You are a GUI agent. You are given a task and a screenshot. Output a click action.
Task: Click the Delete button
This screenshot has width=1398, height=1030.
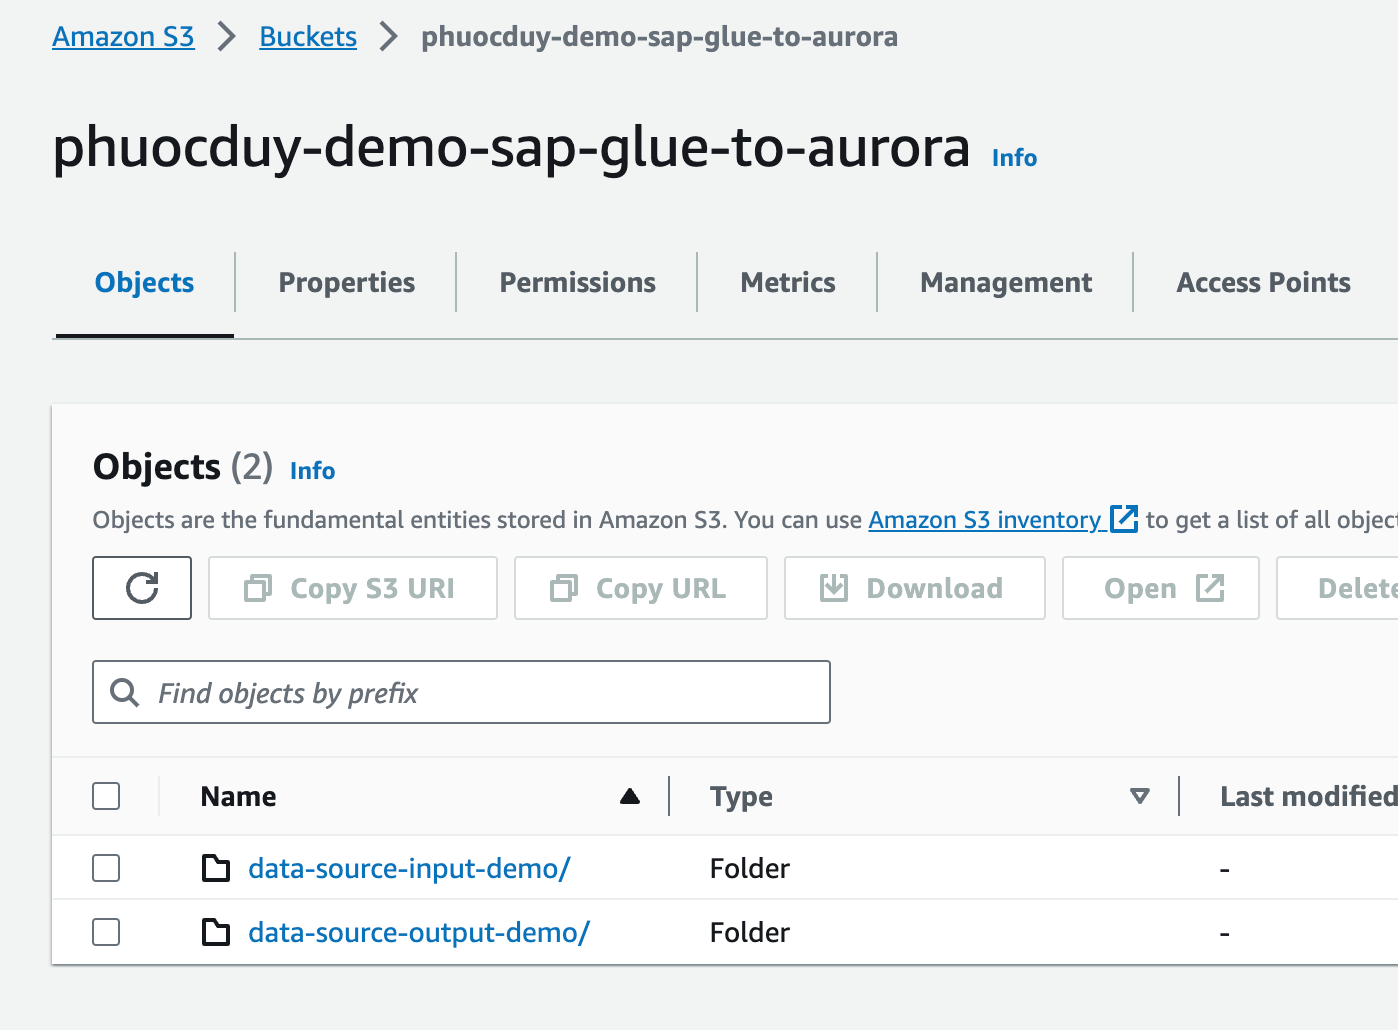pyautogui.click(x=1338, y=588)
